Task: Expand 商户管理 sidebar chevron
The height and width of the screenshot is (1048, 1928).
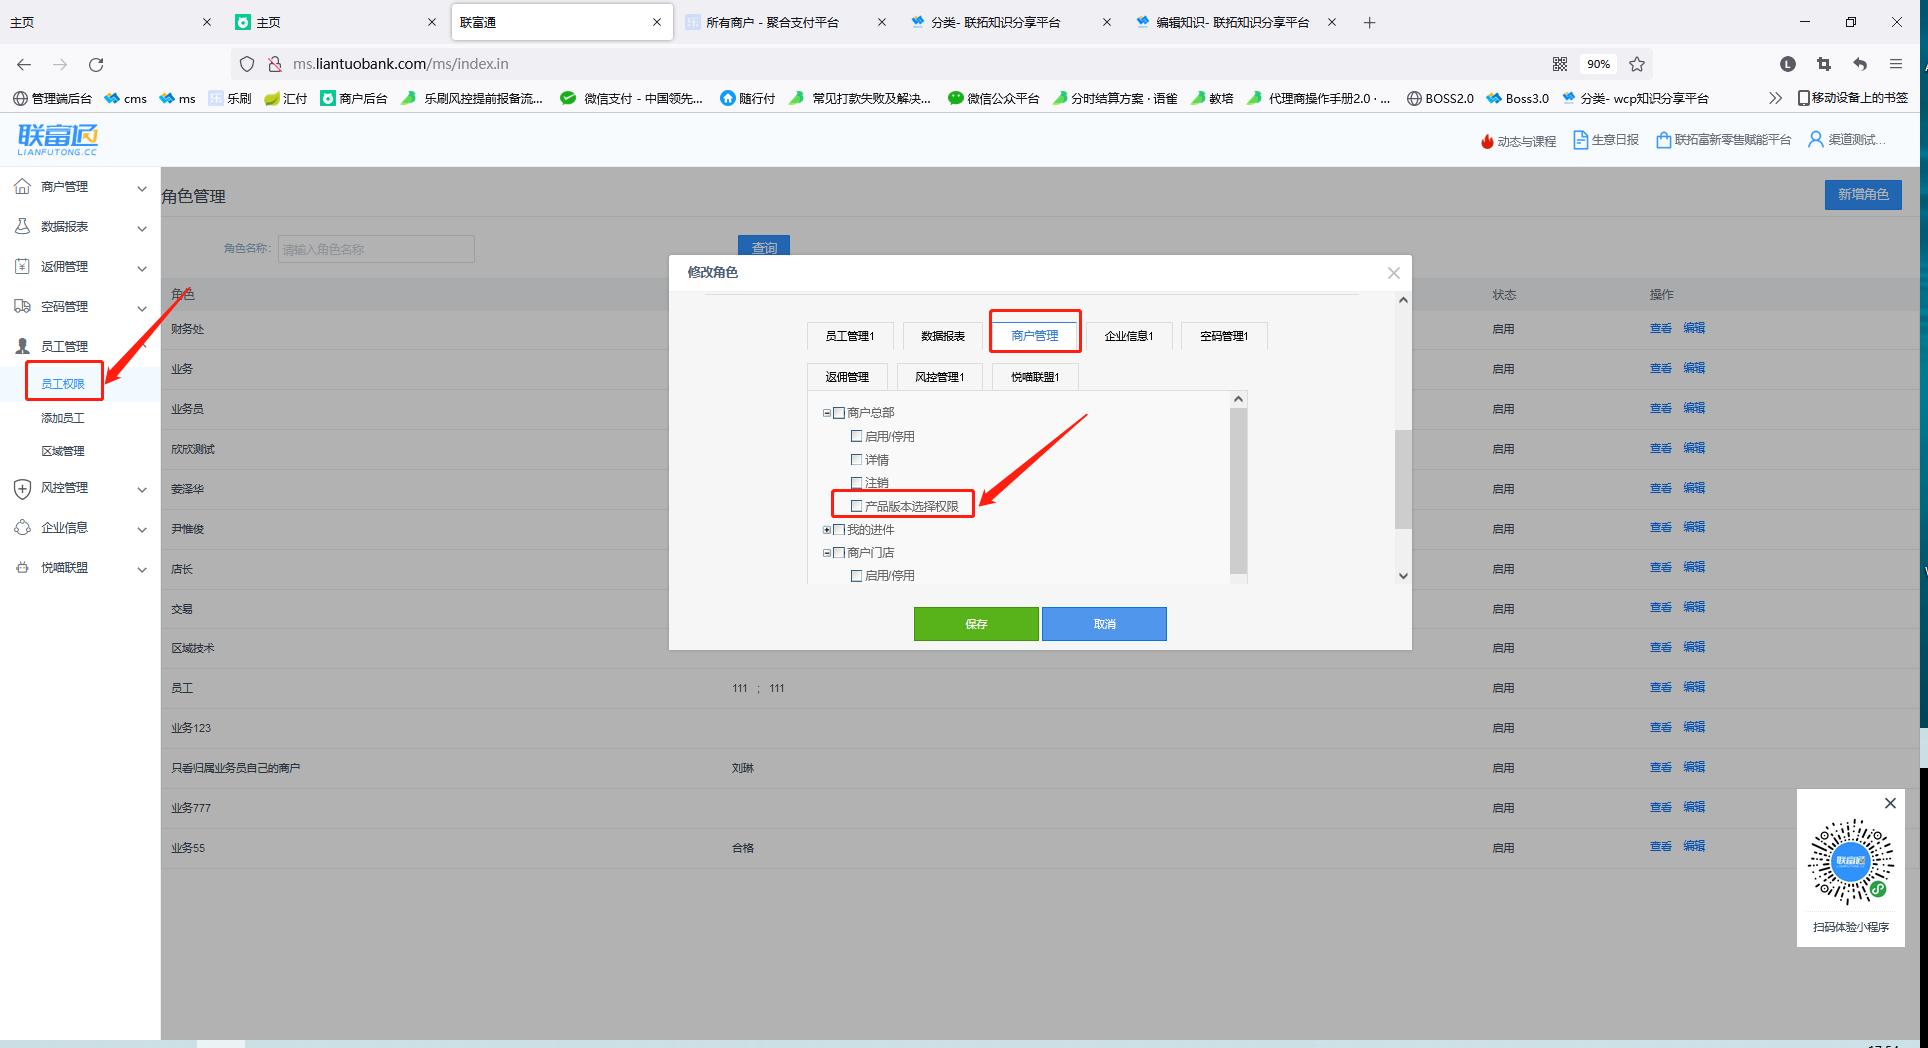Action: tap(141, 188)
